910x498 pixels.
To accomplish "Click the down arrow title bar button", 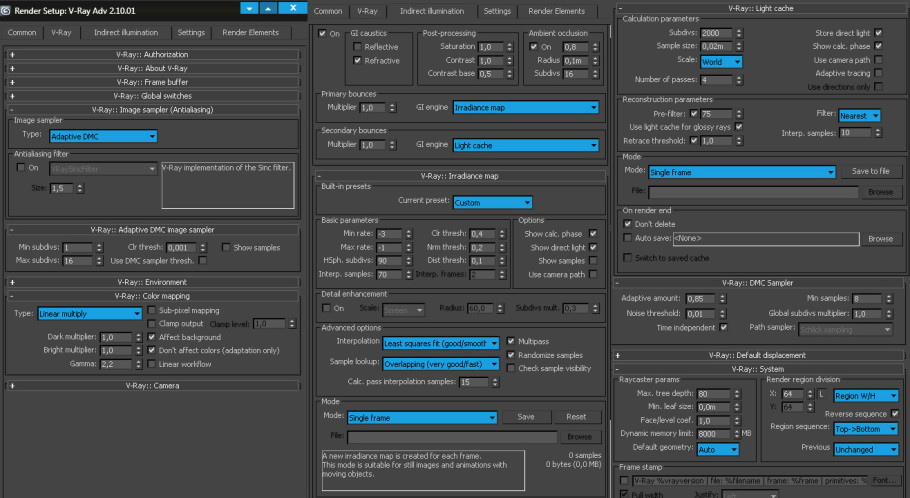I will [249, 8].
